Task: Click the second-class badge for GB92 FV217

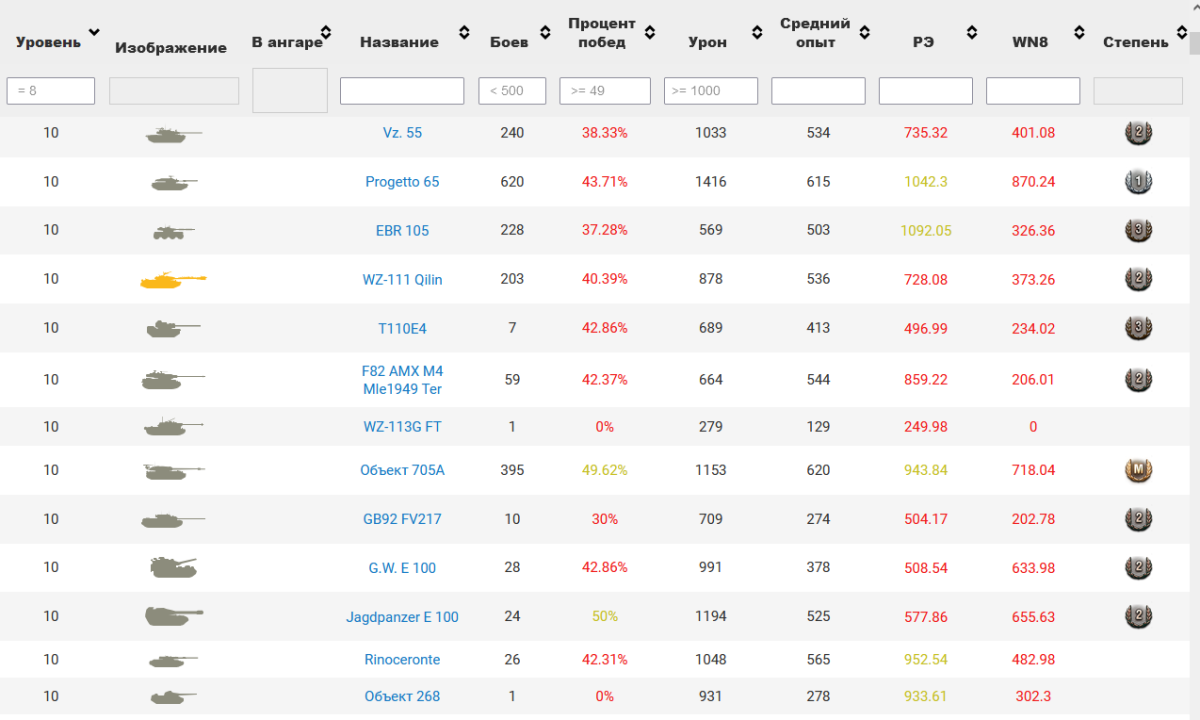Action: coord(1138,519)
